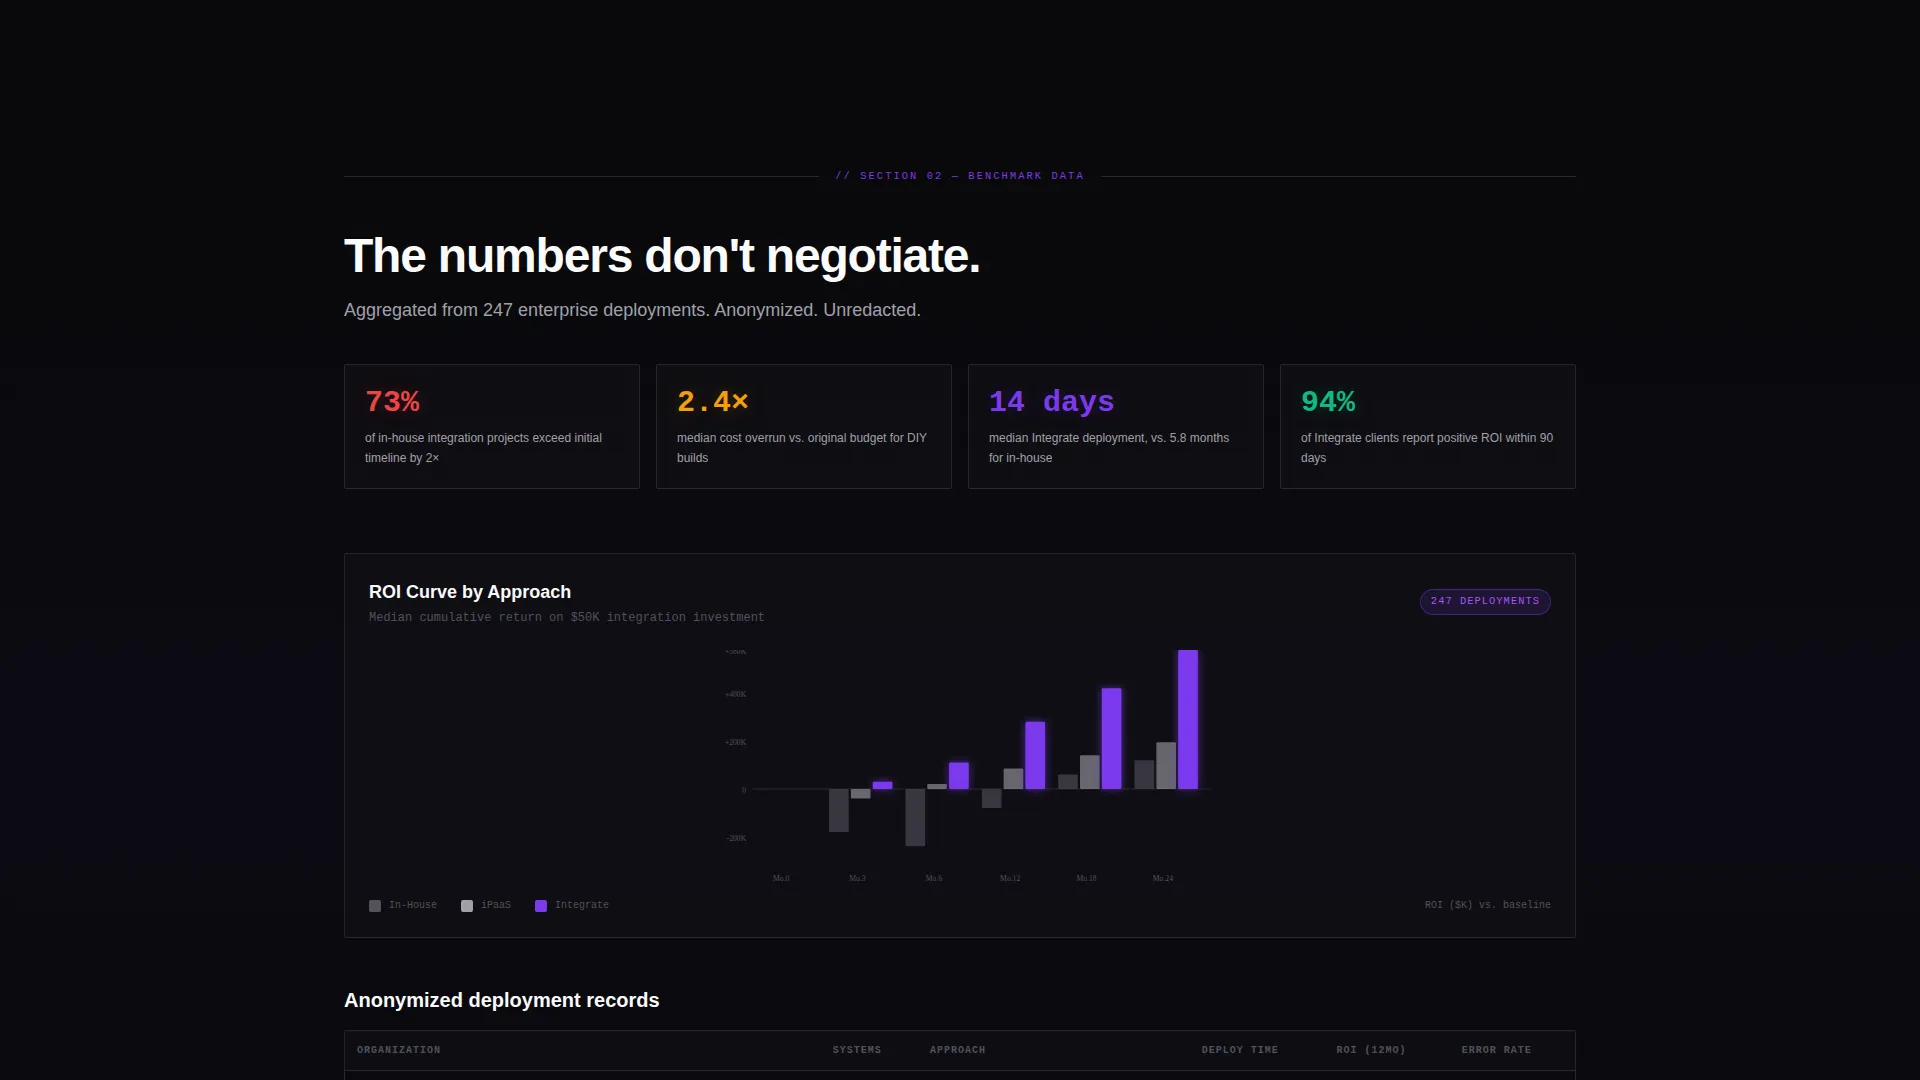Click the DEPLOY TIME column header
1920x1080 pixels.
pos(1240,1050)
